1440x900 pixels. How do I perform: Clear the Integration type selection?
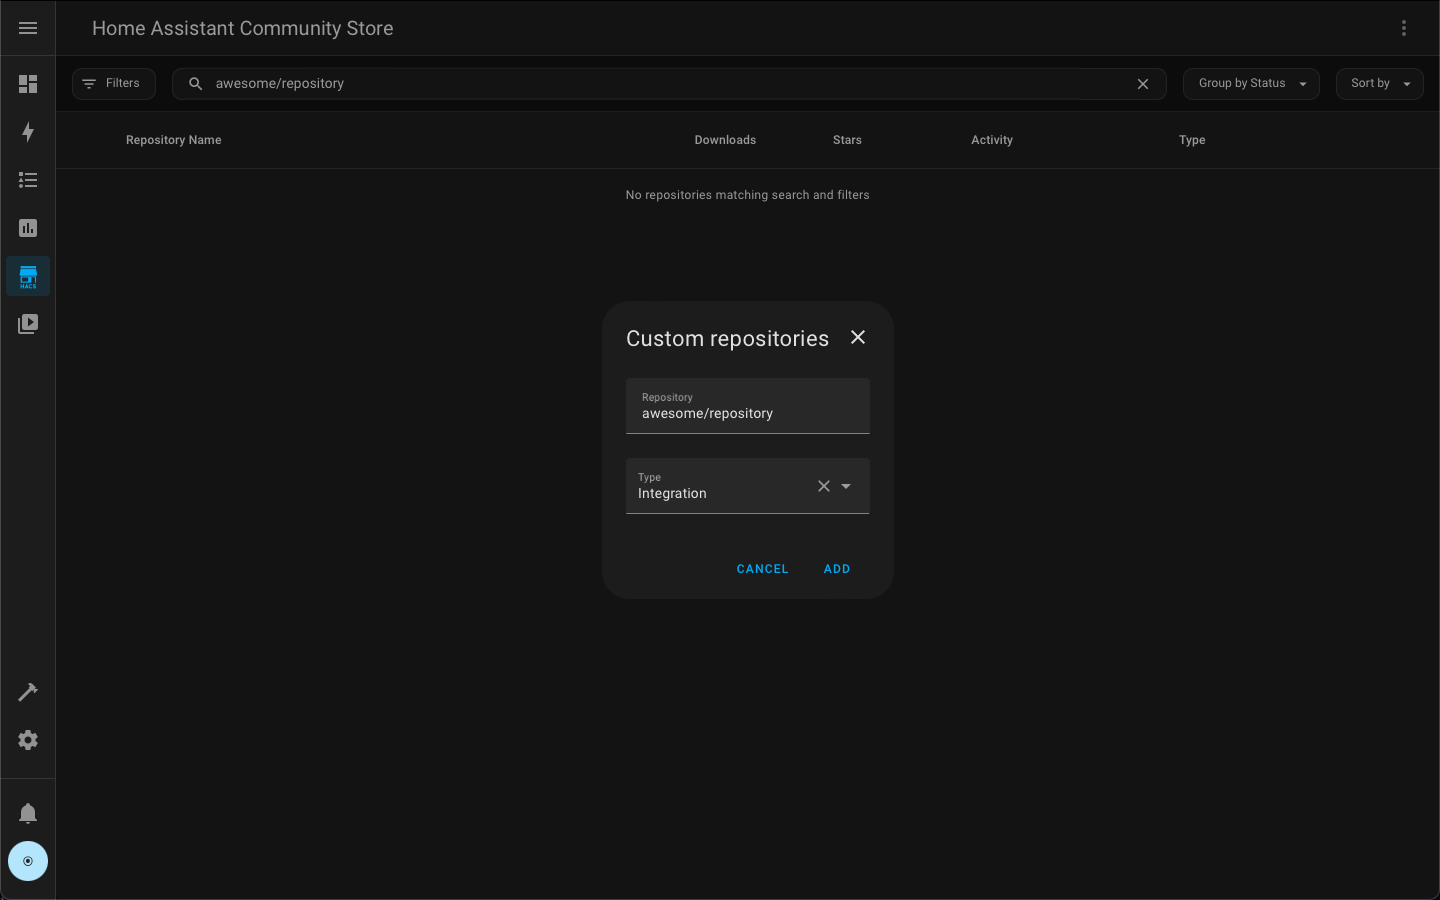tap(823, 486)
